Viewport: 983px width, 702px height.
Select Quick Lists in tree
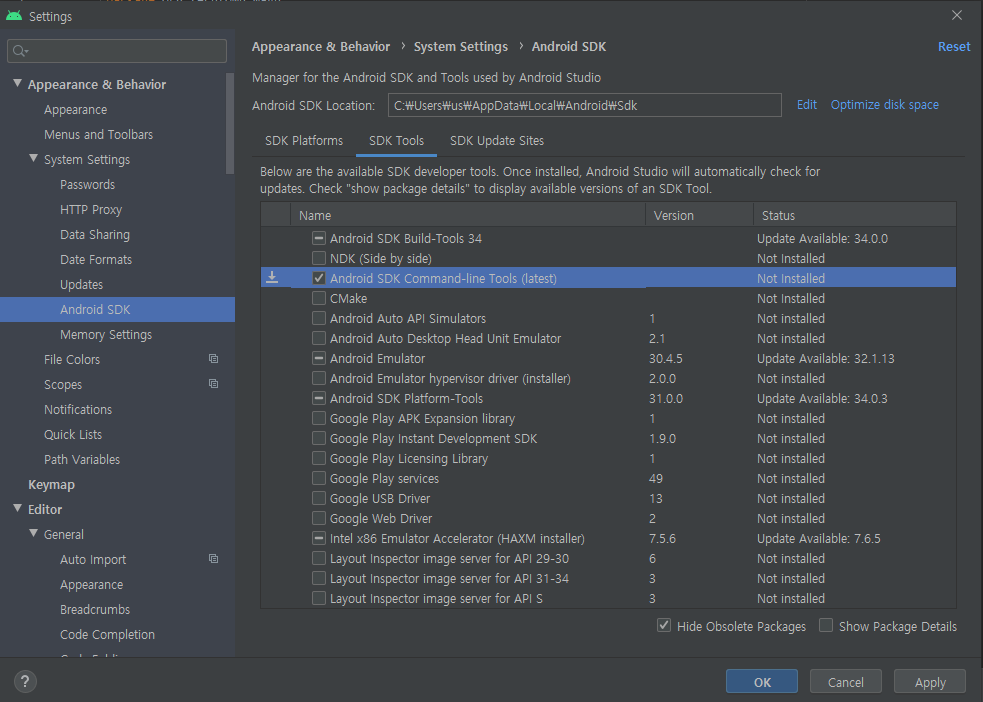(73, 434)
